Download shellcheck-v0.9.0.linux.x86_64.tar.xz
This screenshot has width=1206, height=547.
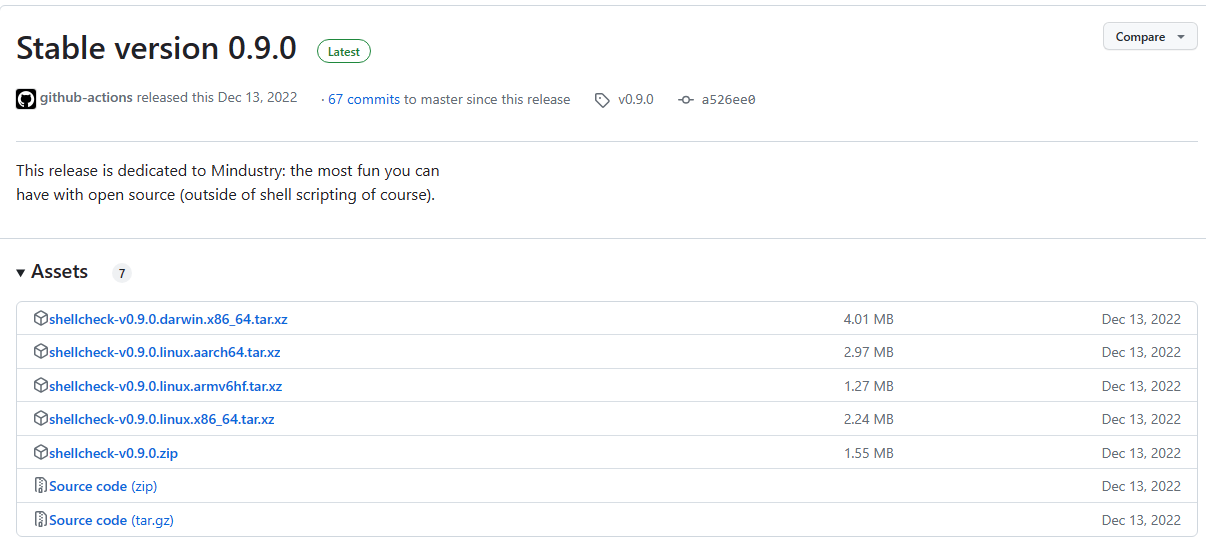[162, 420]
